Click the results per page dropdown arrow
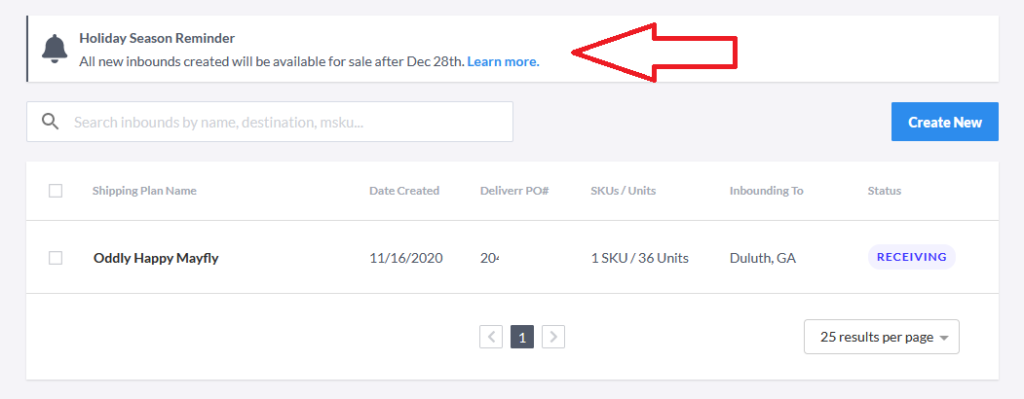This screenshot has height=399, width=1024. click(943, 338)
